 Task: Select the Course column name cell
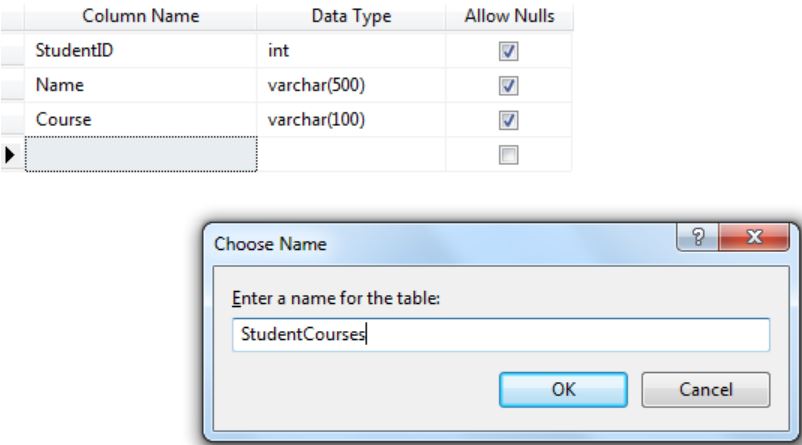click(141, 120)
